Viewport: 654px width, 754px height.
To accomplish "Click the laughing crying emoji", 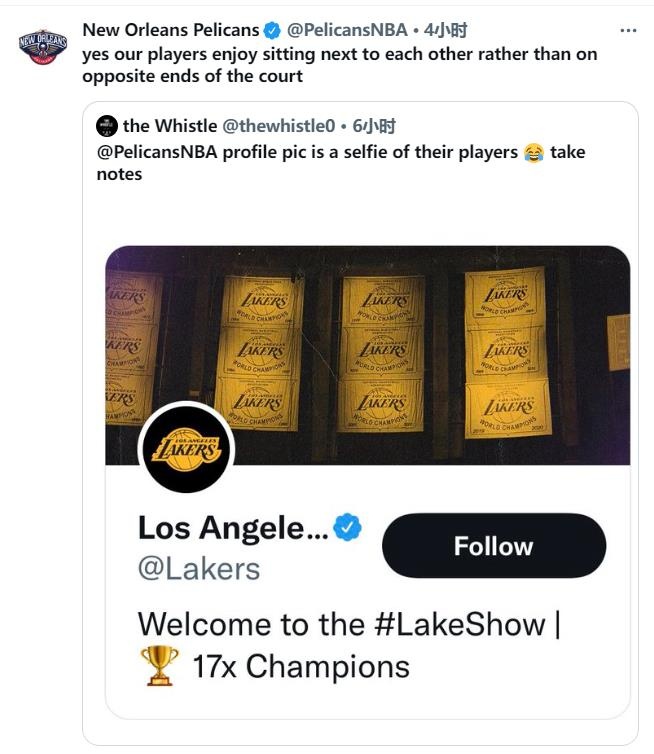I will (x=534, y=153).
